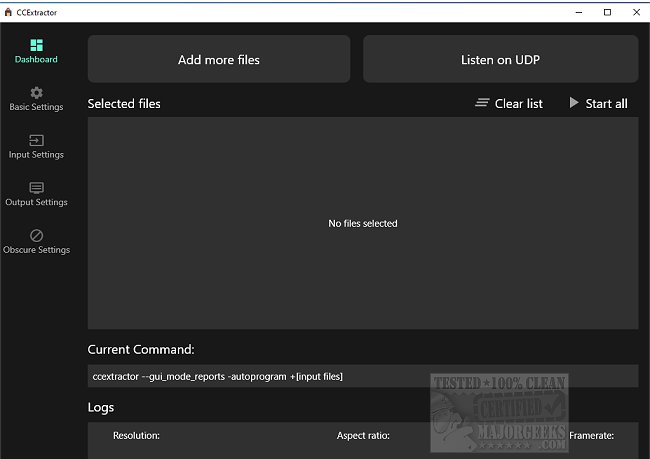Image resolution: width=650 pixels, height=459 pixels.
Task: Close the CCExtractor window
Action: tap(636, 12)
